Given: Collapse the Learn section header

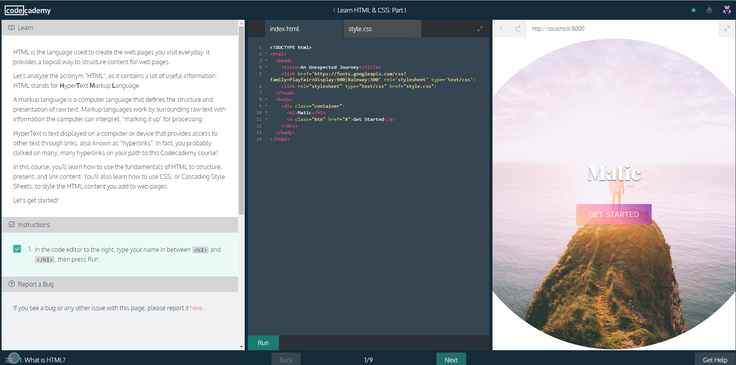Looking at the screenshot, I should click(x=120, y=28).
